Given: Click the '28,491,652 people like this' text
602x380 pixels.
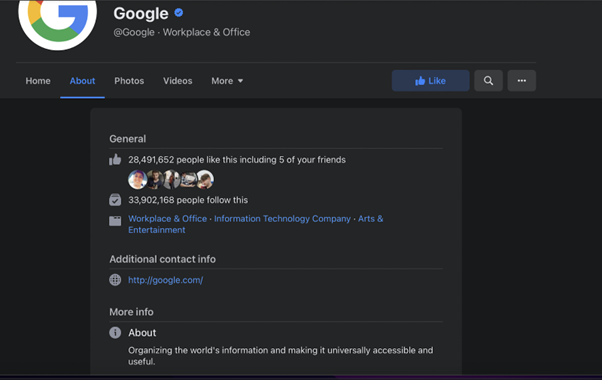Looking at the screenshot, I should [x=237, y=160].
